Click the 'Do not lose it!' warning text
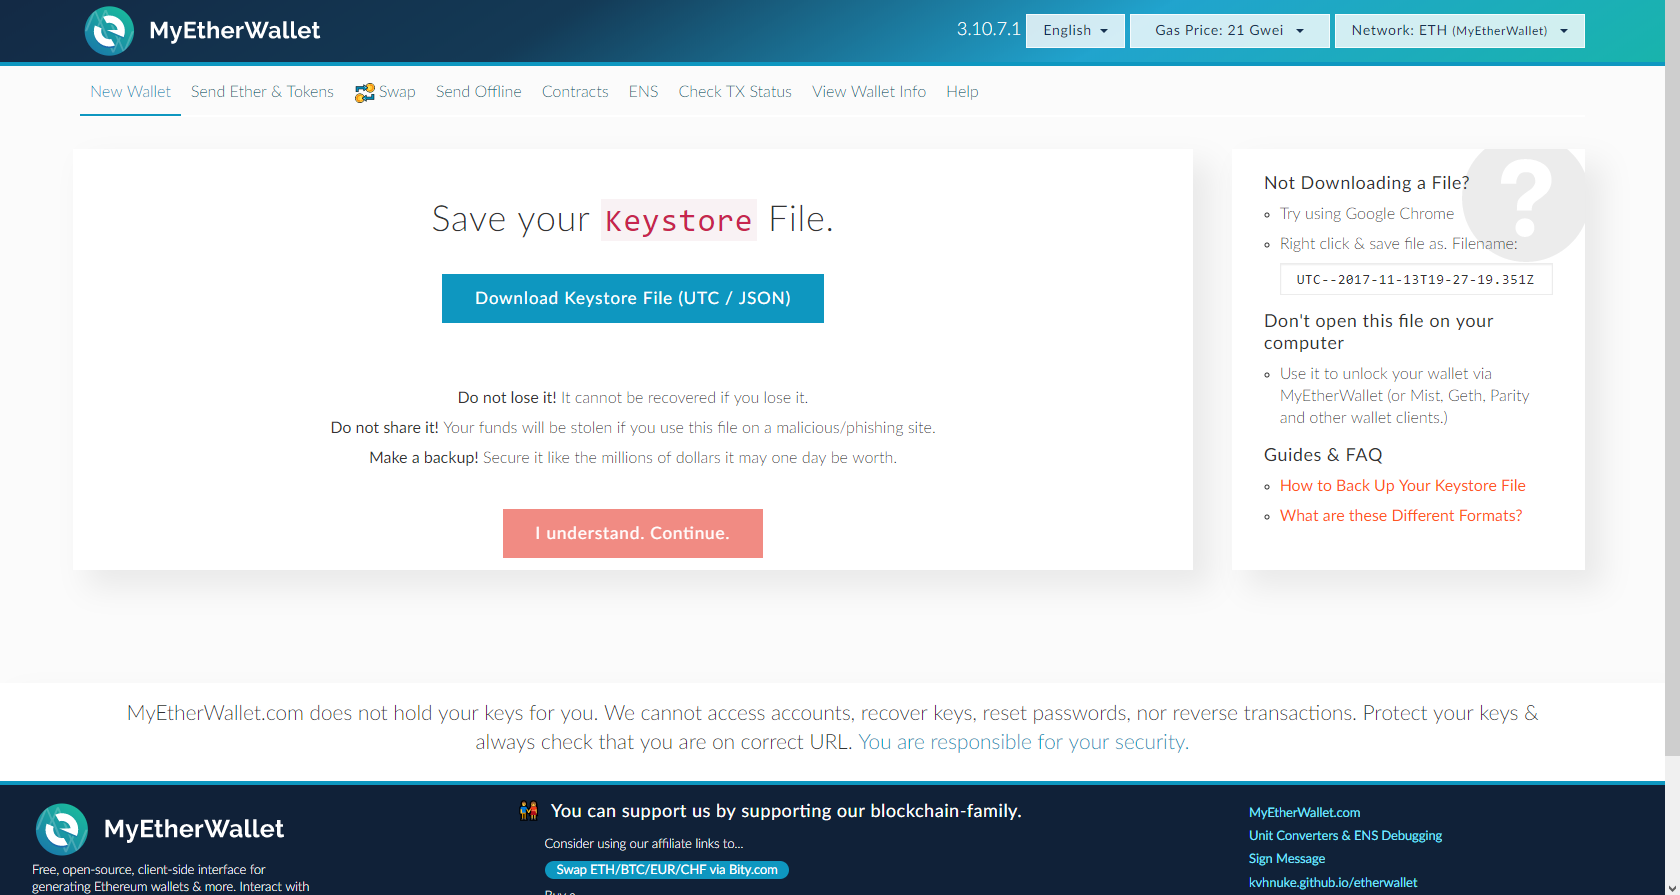The width and height of the screenshot is (1680, 895). [x=507, y=398]
